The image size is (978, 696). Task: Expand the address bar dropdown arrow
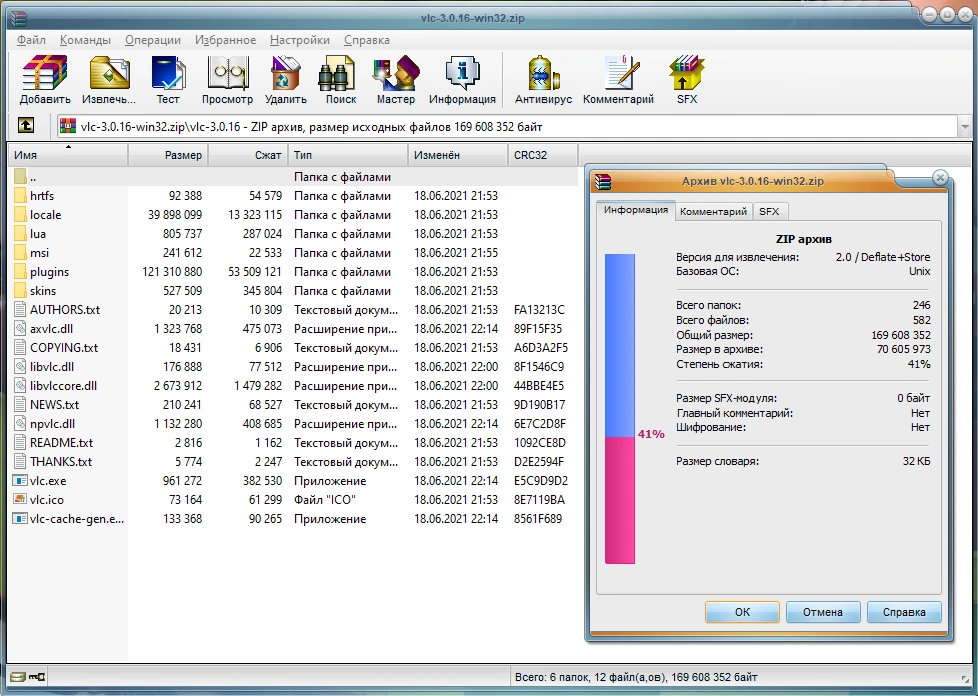pyautogui.click(x=965, y=127)
